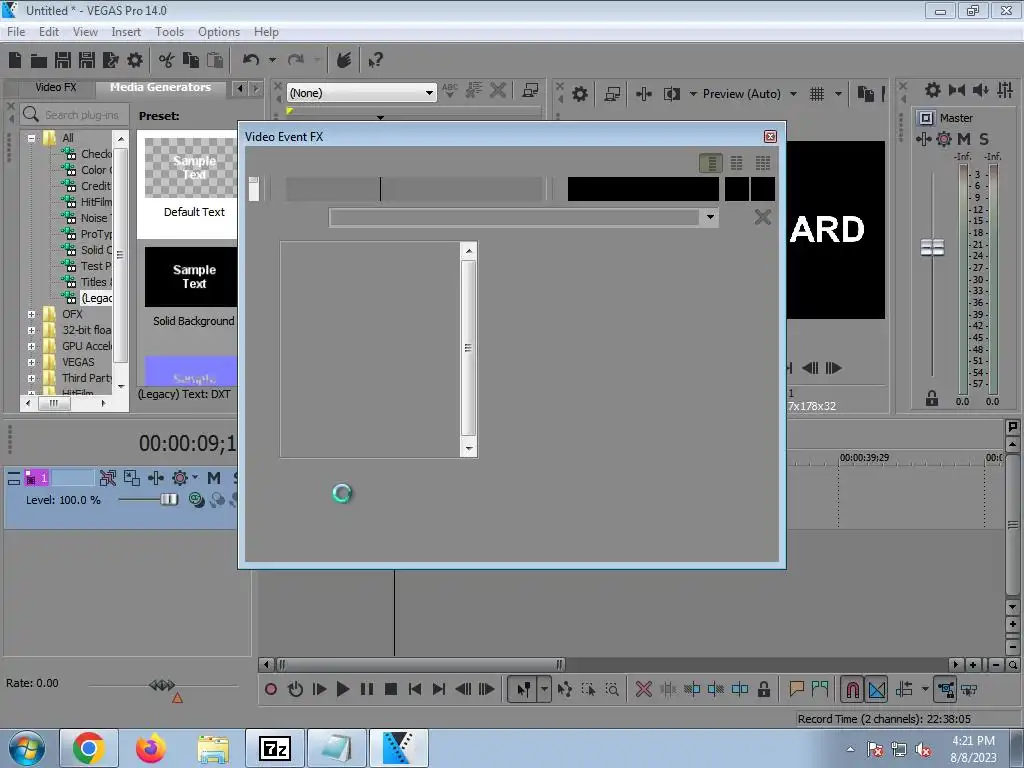Adjust the Master volume fader
Image resolution: width=1024 pixels, height=768 pixels.
932,248
